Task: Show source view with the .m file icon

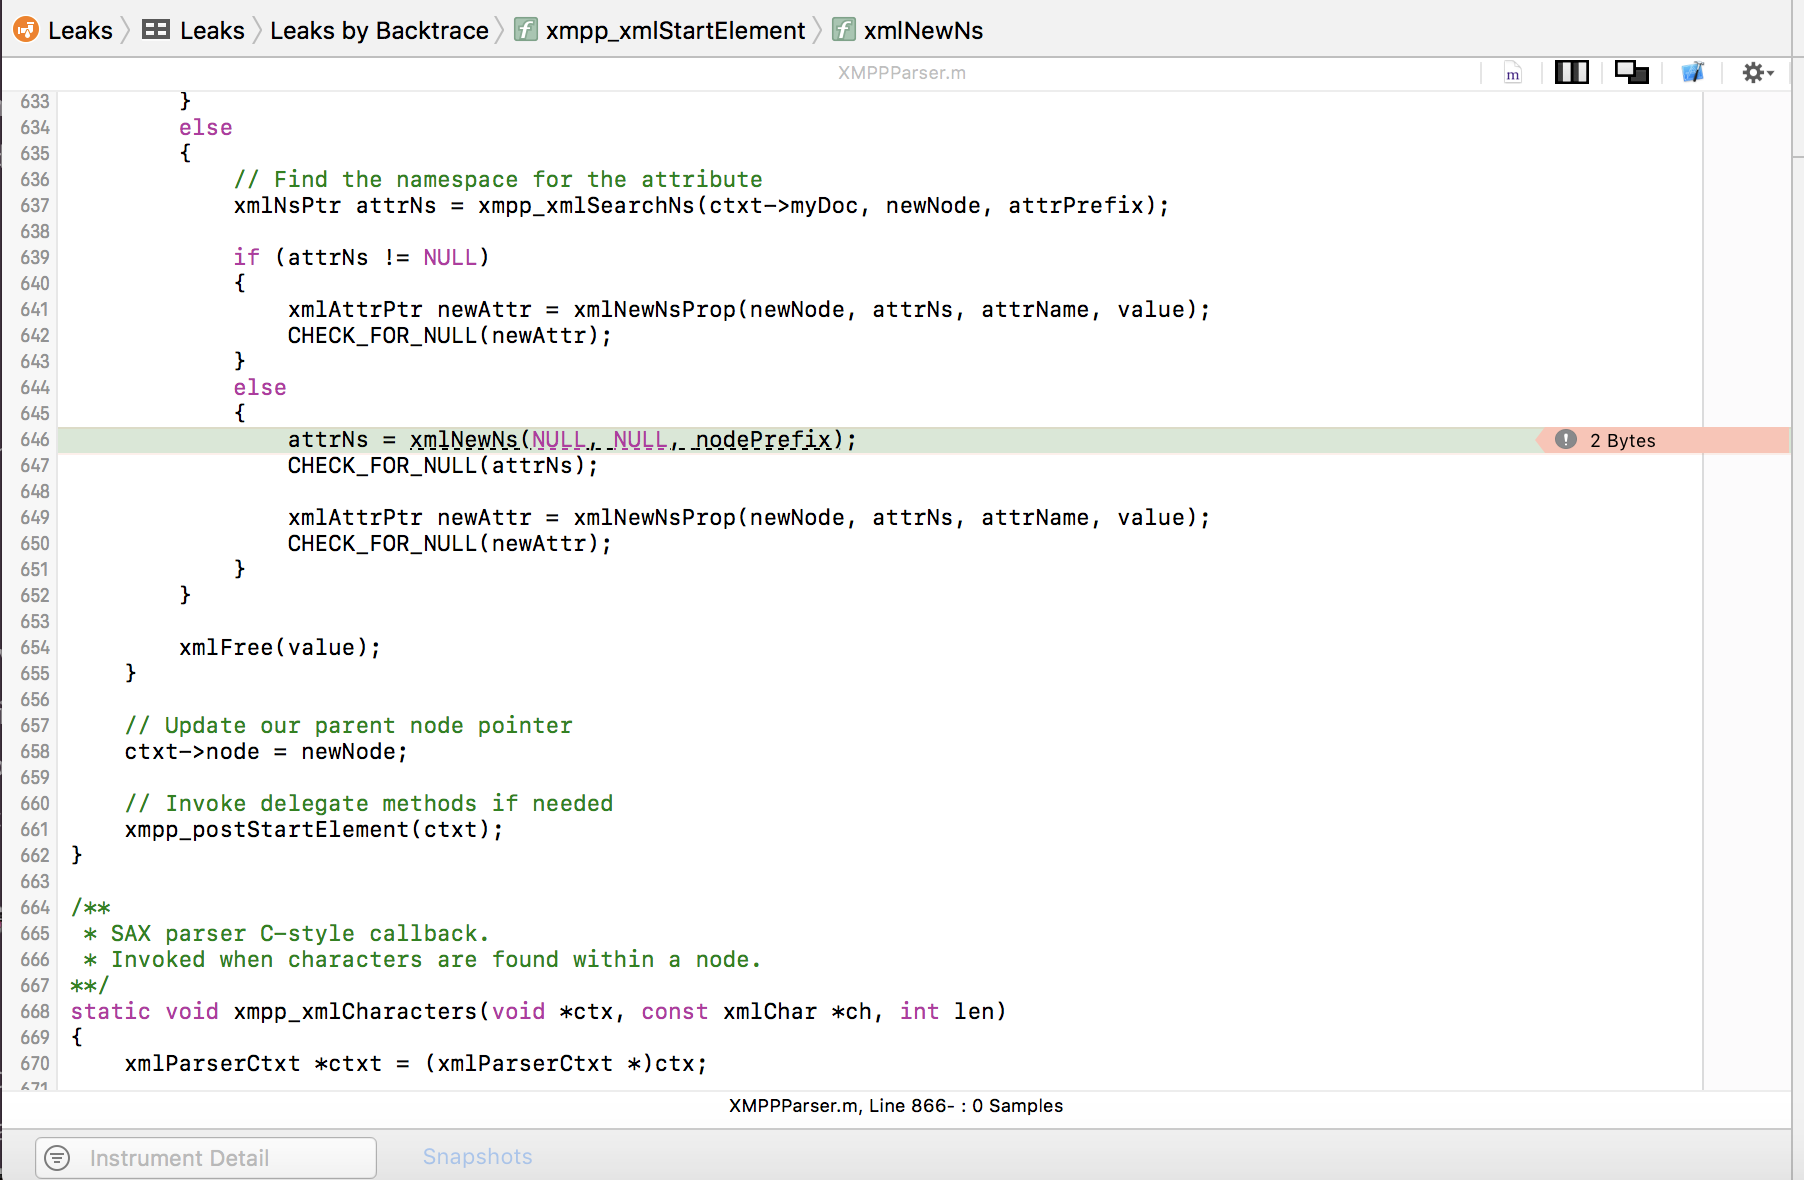Action: (1513, 73)
